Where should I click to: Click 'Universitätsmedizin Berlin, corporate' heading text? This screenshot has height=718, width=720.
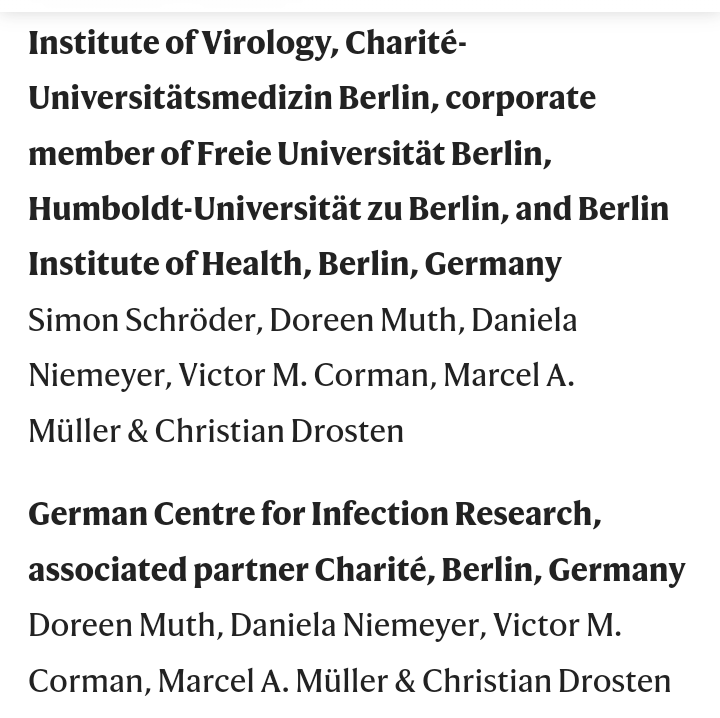(x=311, y=98)
